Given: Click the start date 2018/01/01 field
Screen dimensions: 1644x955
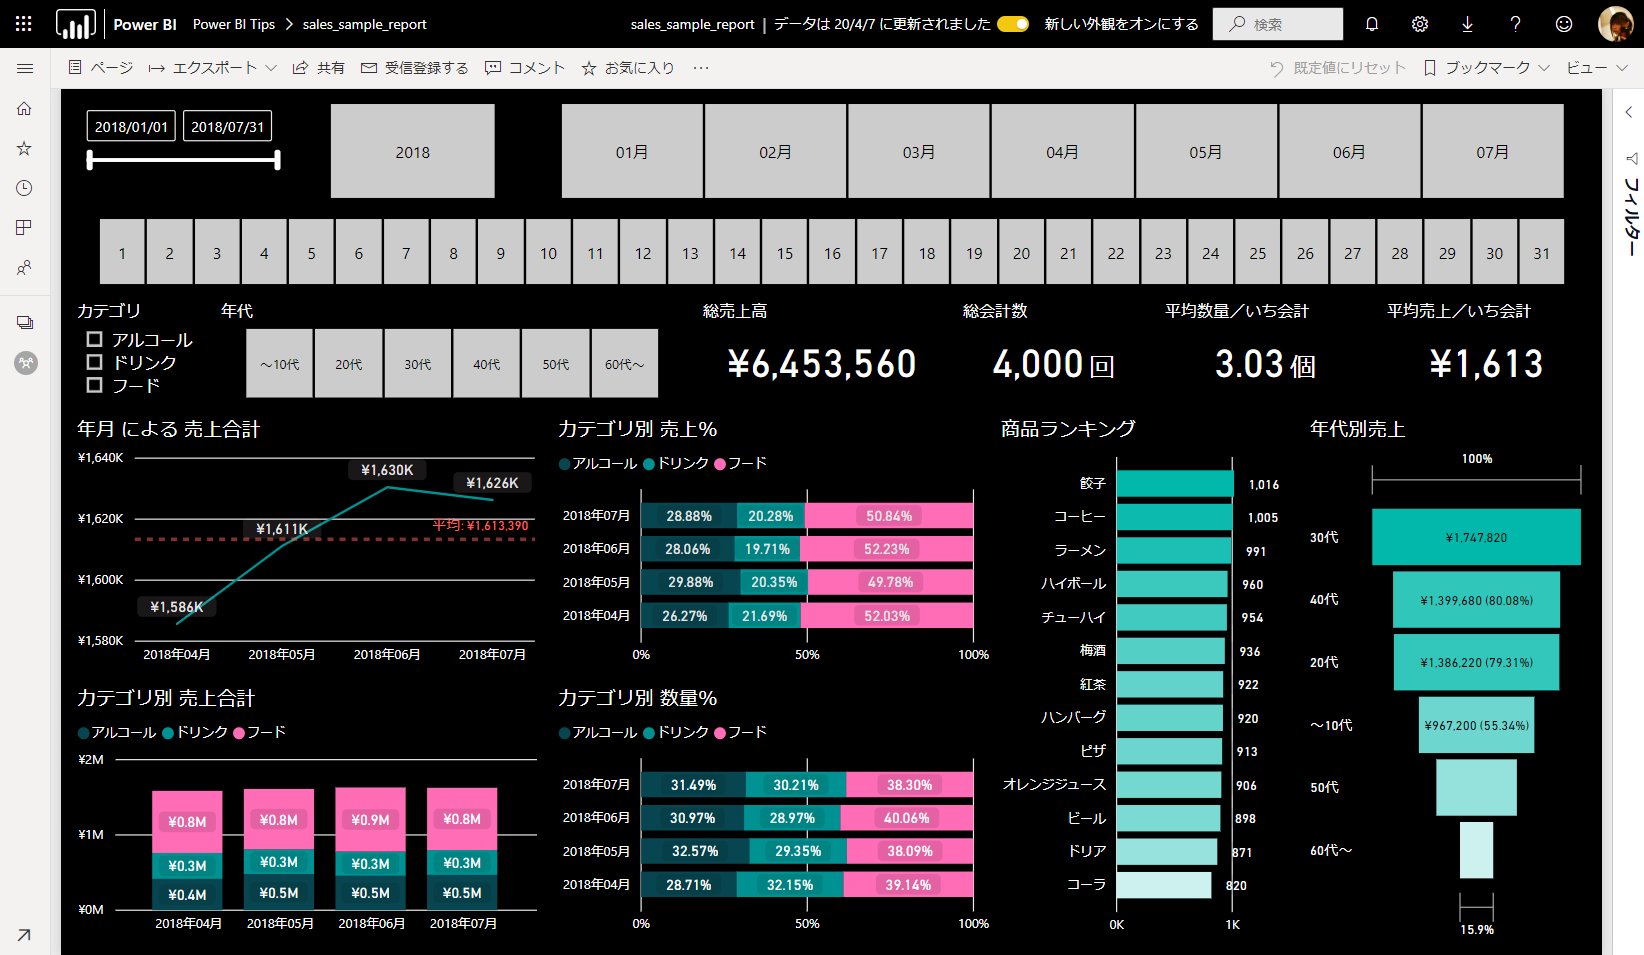Looking at the screenshot, I should pyautogui.click(x=131, y=127).
